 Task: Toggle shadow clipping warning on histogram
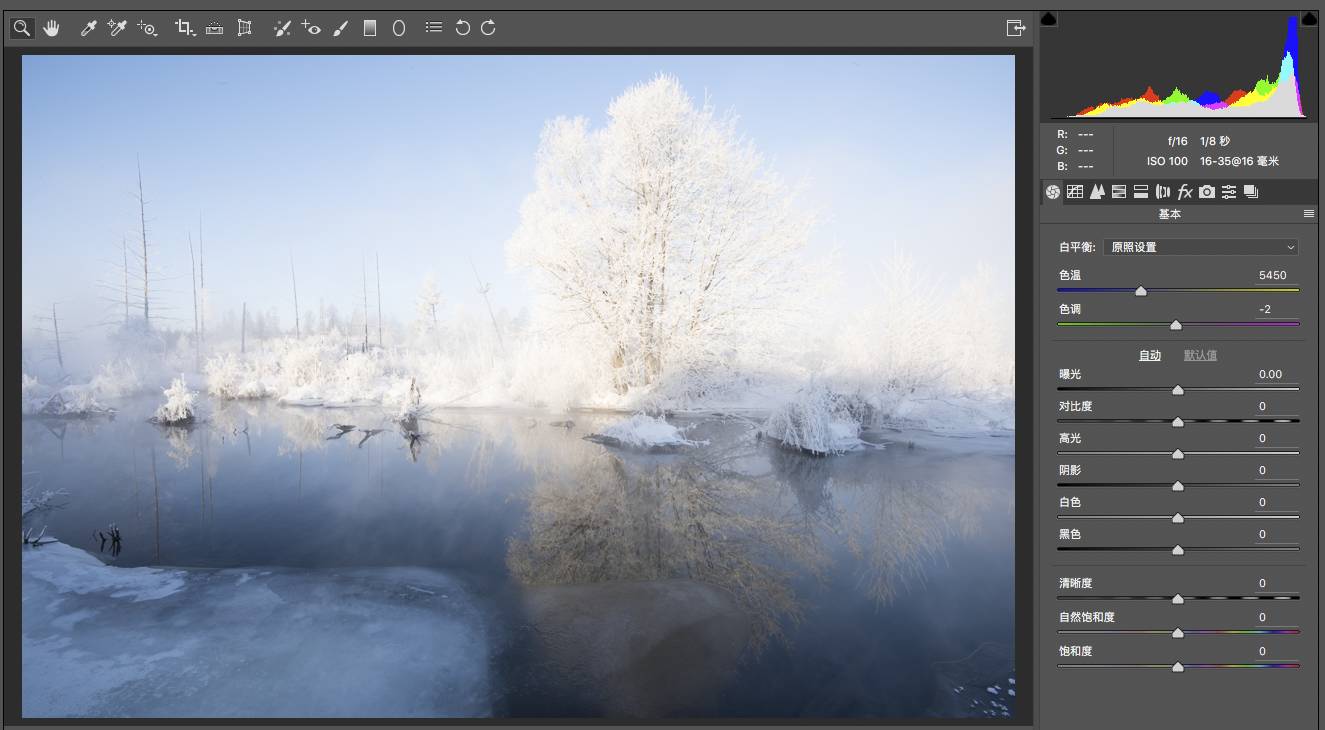(1048, 19)
